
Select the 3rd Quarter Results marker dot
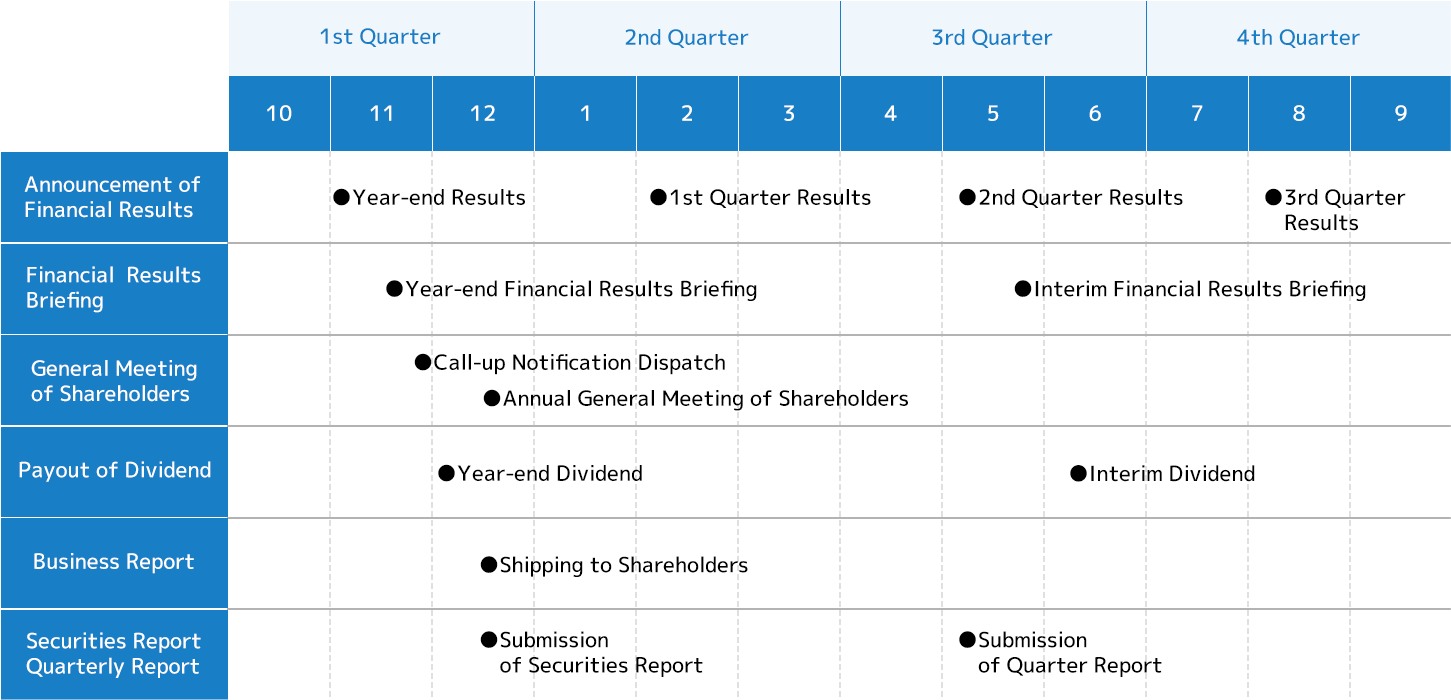(x=1273, y=197)
